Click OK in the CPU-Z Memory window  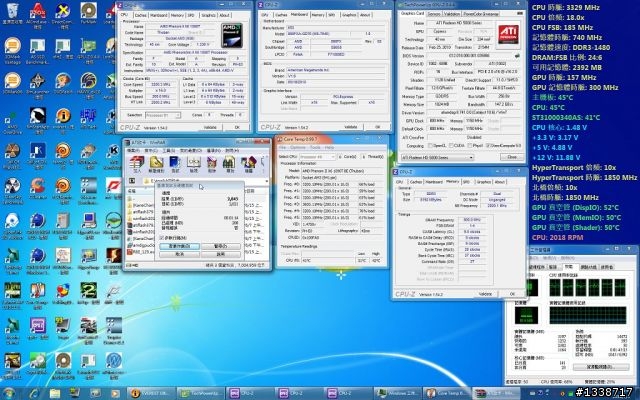[x=512, y=294]
